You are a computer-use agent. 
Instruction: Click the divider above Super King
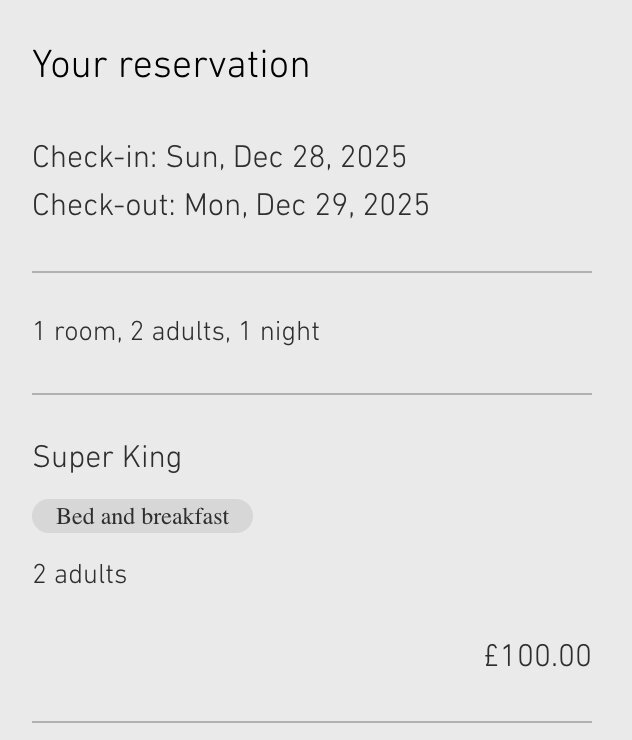(312, 394)
